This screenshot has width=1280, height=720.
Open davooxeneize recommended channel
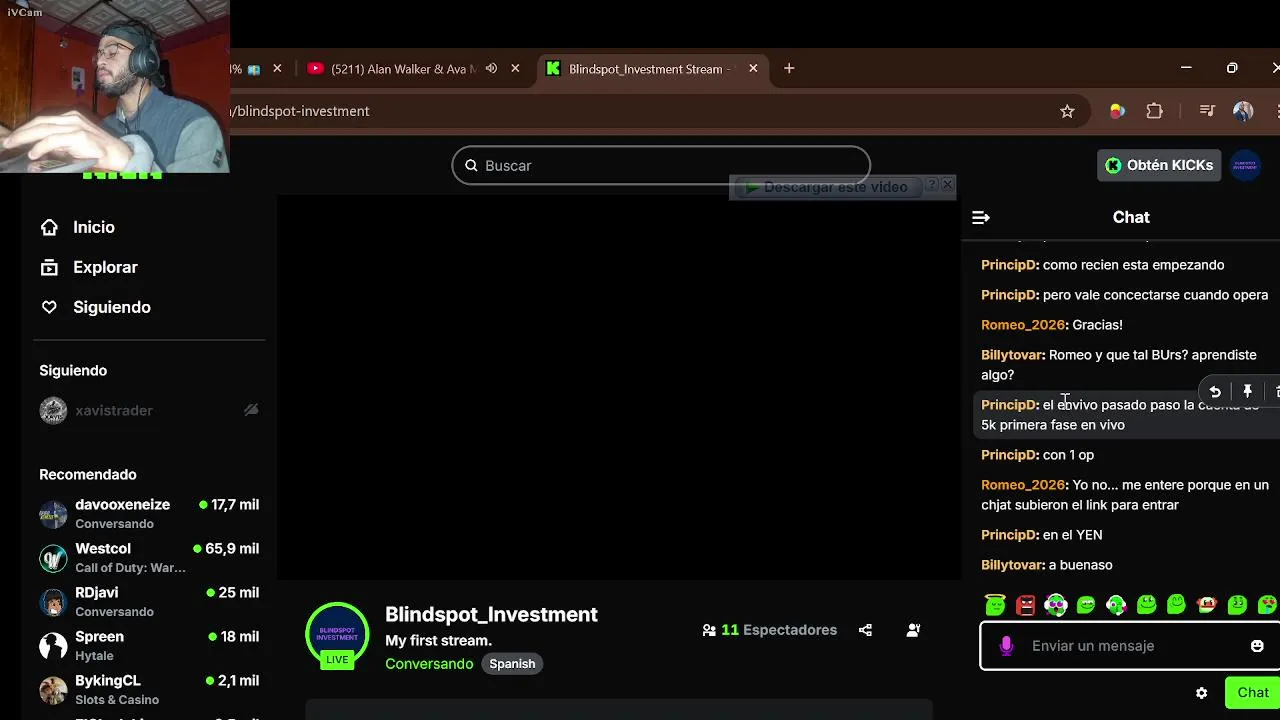[148, 513]
